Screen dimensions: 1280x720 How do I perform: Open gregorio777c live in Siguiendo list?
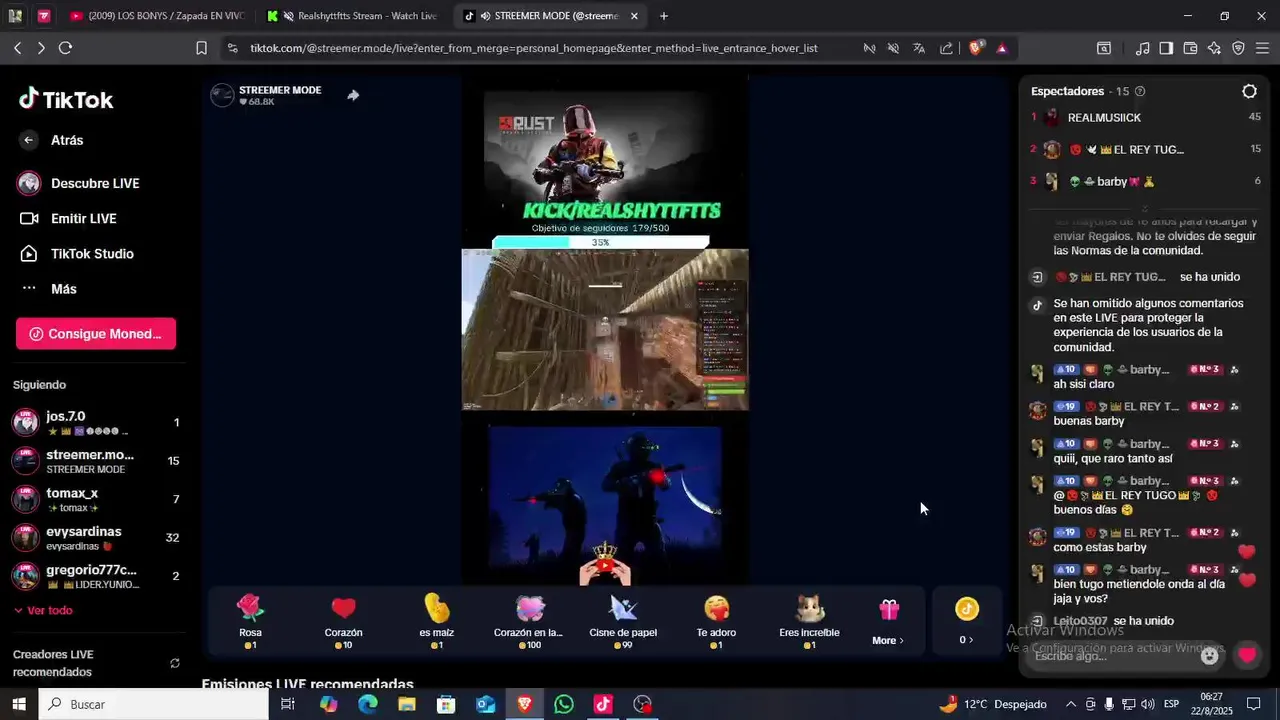pos(96,576)
